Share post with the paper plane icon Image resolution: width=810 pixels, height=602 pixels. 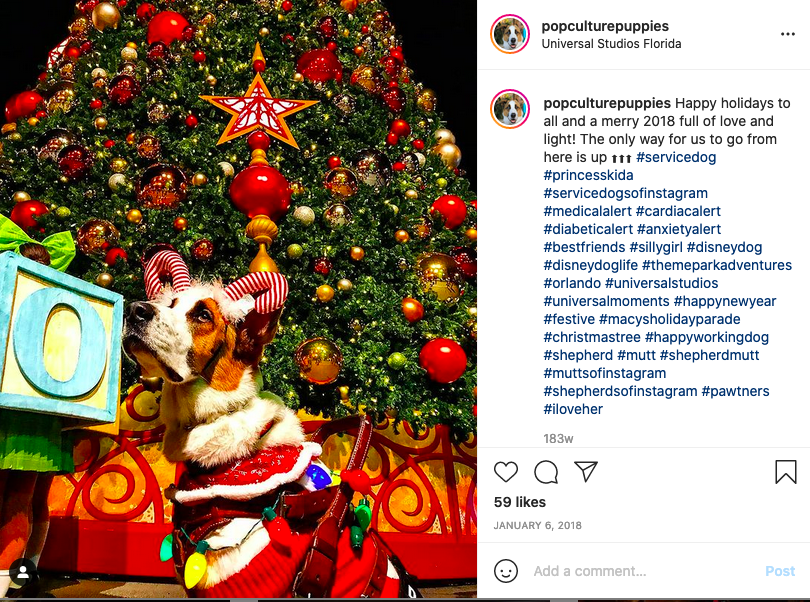pyautogui.click(x=586, y=471)
